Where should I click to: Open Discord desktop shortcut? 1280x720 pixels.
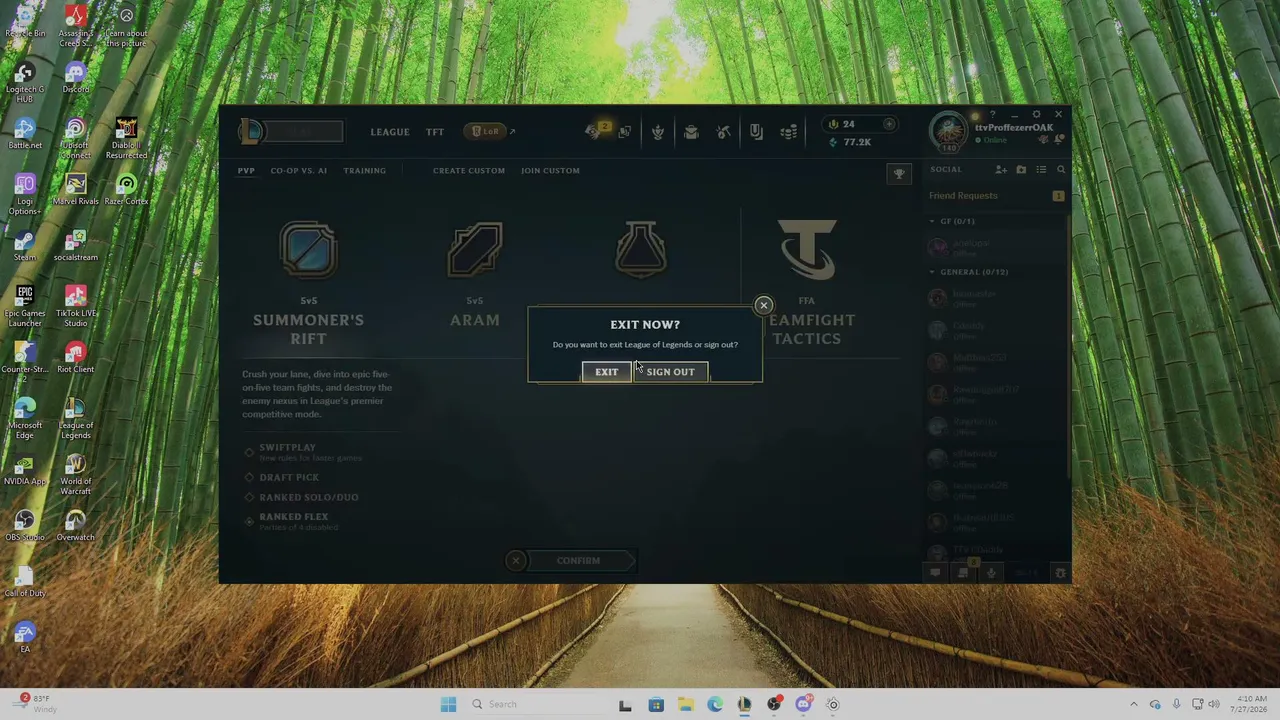(75, 78)
